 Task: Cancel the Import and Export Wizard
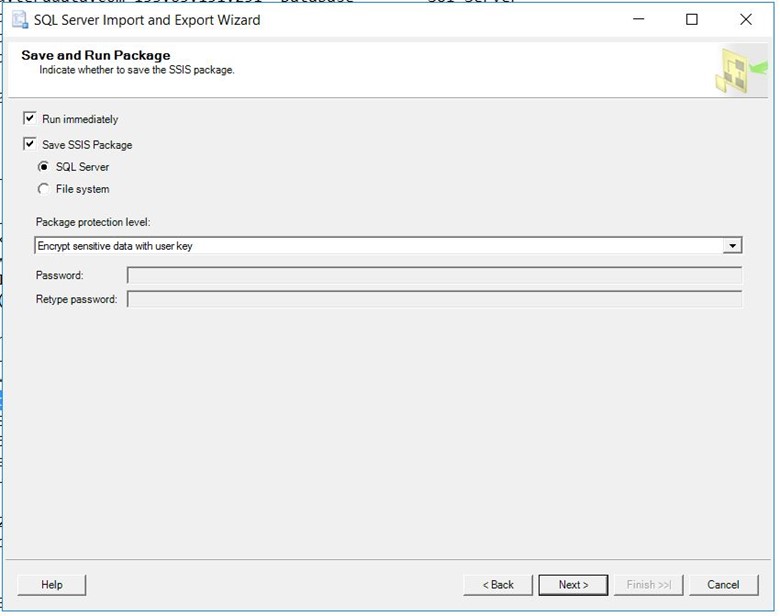coord(723,585)
